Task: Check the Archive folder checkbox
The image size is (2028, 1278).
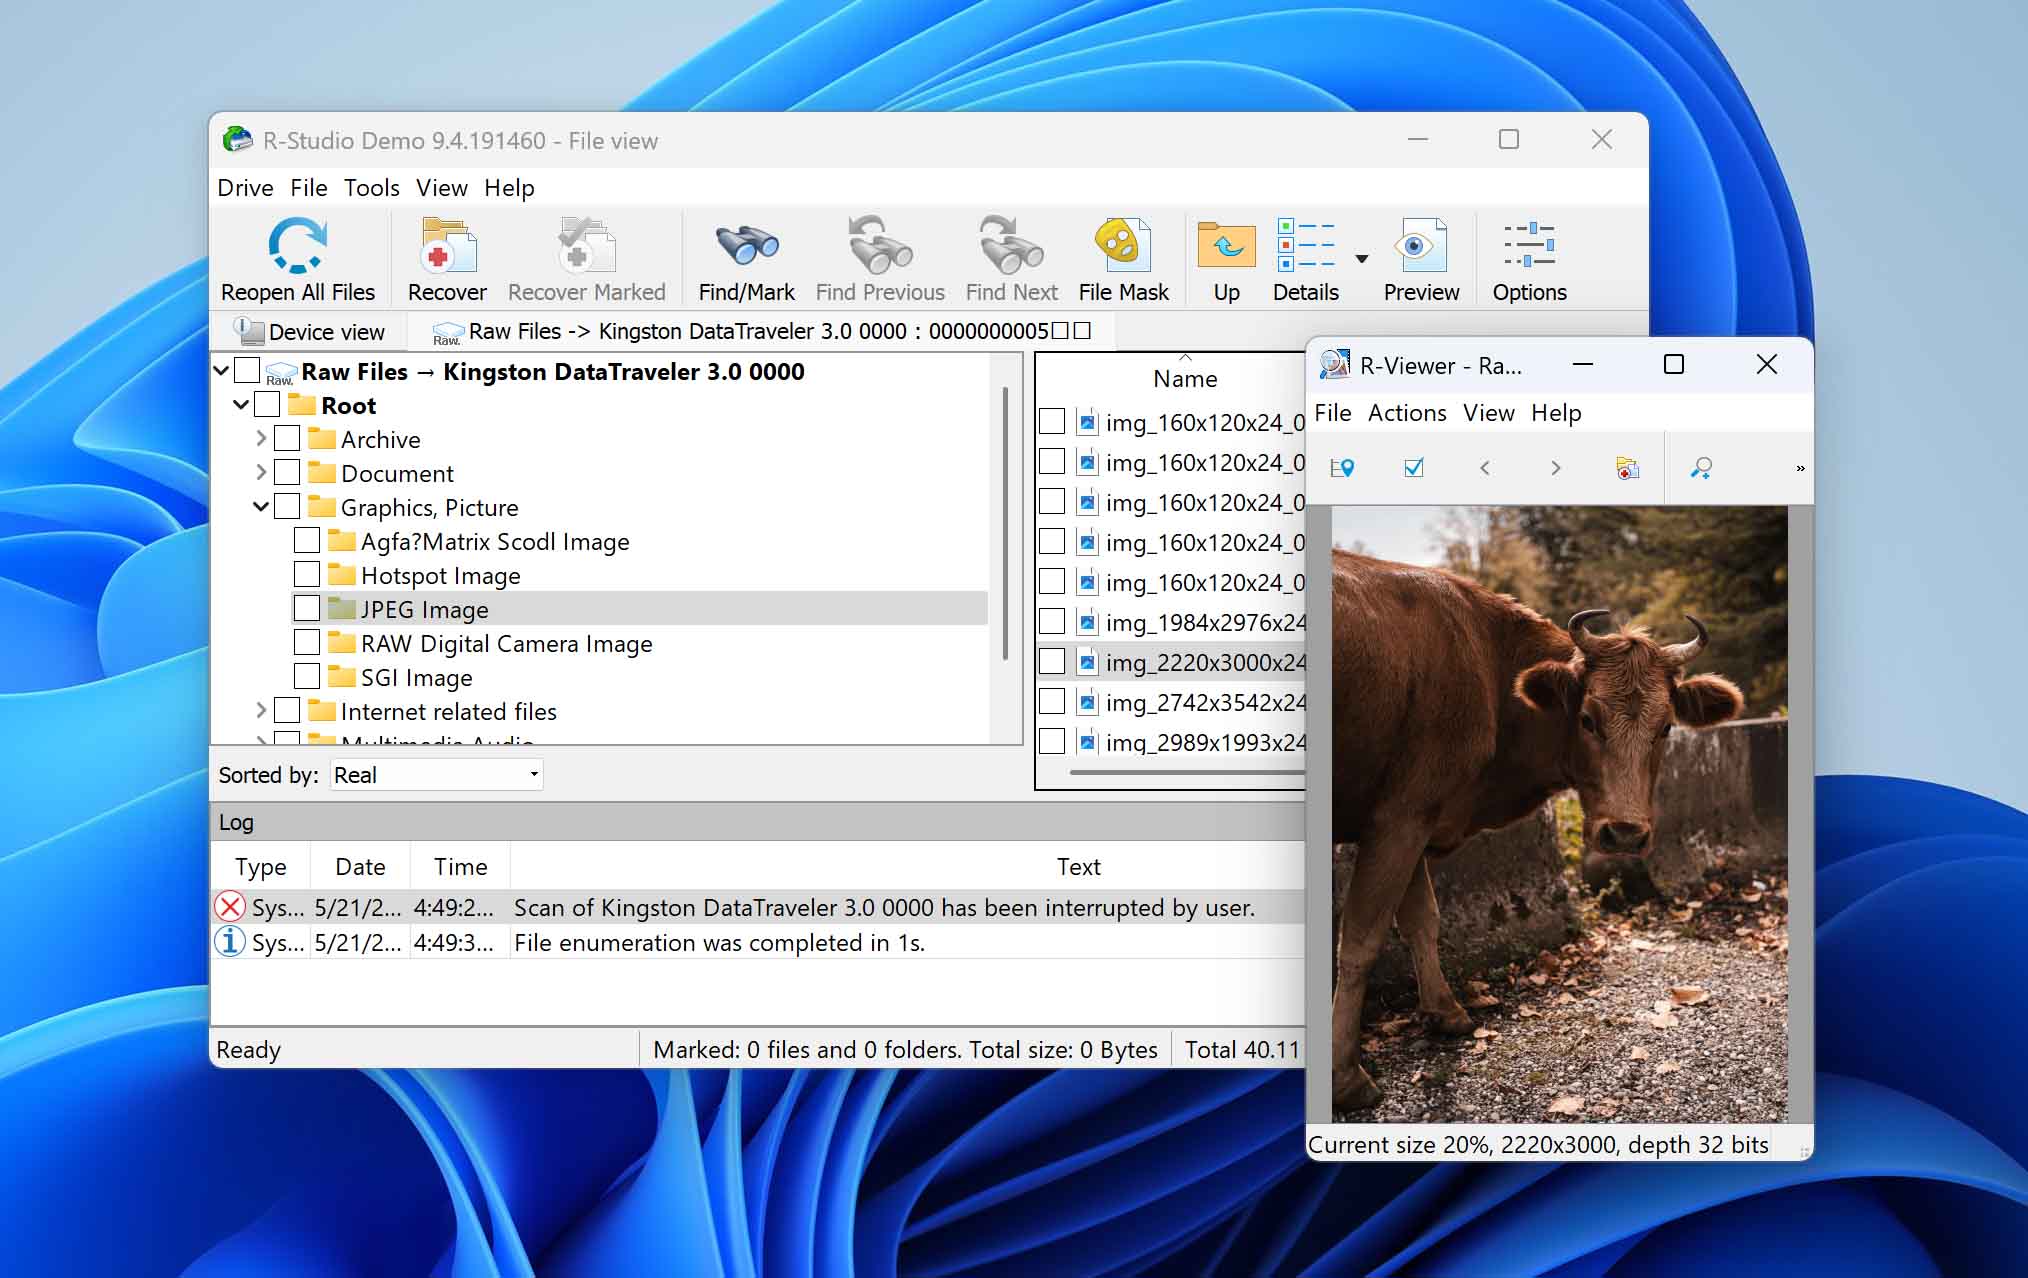Action: (x=287, y=439)
